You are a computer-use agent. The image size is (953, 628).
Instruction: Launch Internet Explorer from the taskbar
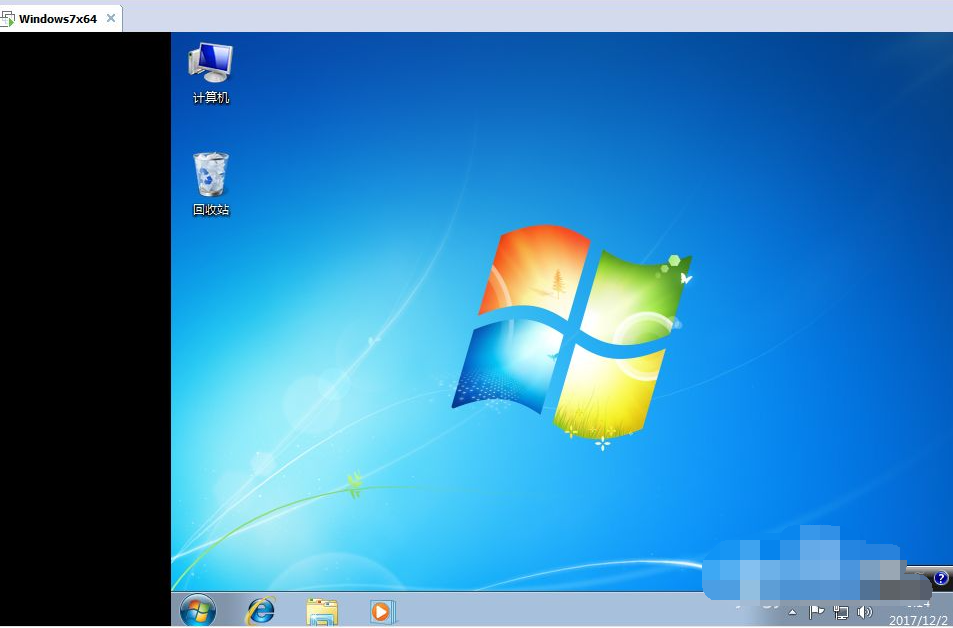pyautogui.click(x=259, y=610)
